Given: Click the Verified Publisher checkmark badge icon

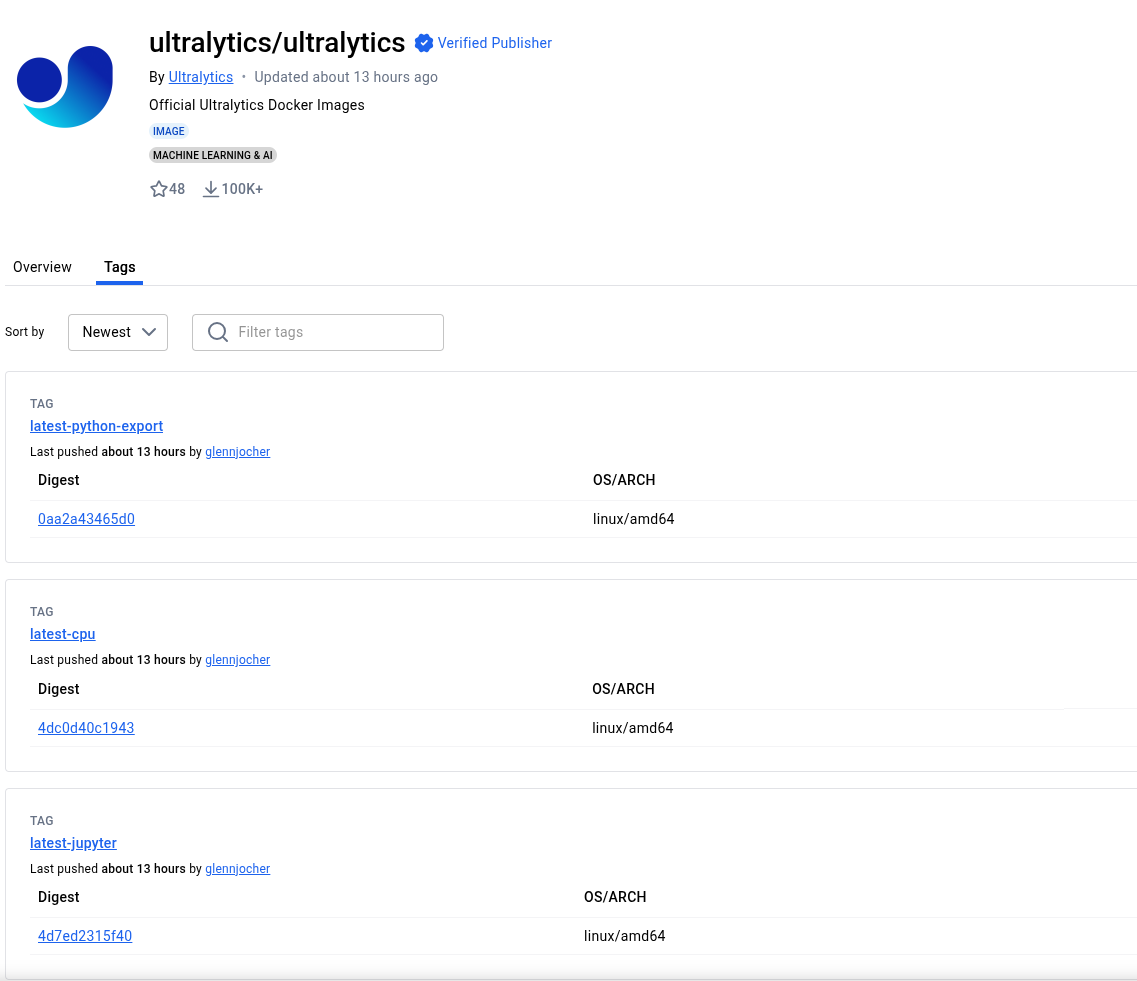Looking at the screenshot, I should click(423, 44).
